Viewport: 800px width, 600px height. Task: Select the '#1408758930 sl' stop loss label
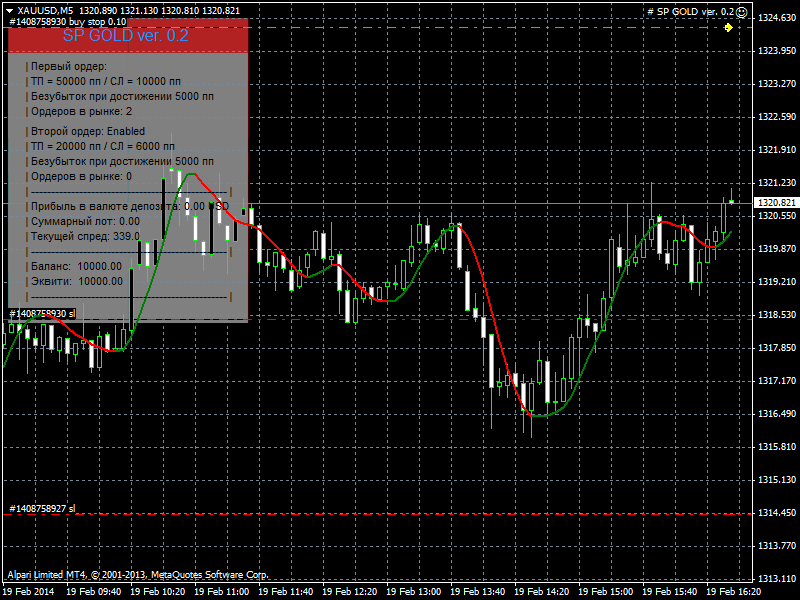(x=42, y=313)
